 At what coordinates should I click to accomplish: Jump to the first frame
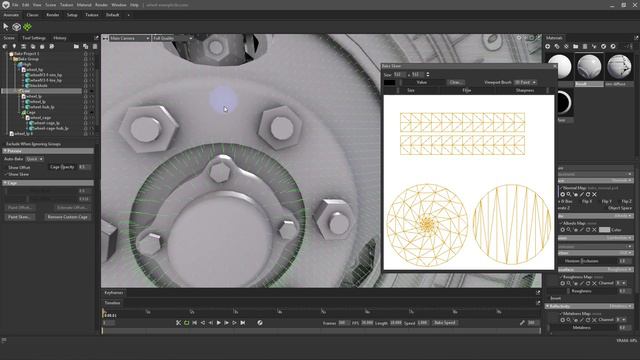tap(195, 323)
